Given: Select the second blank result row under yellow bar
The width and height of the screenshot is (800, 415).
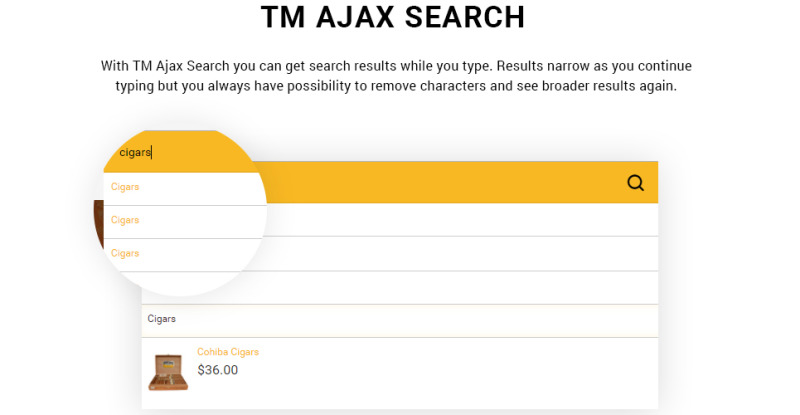Looking at the screenshot, I should 459,254.
